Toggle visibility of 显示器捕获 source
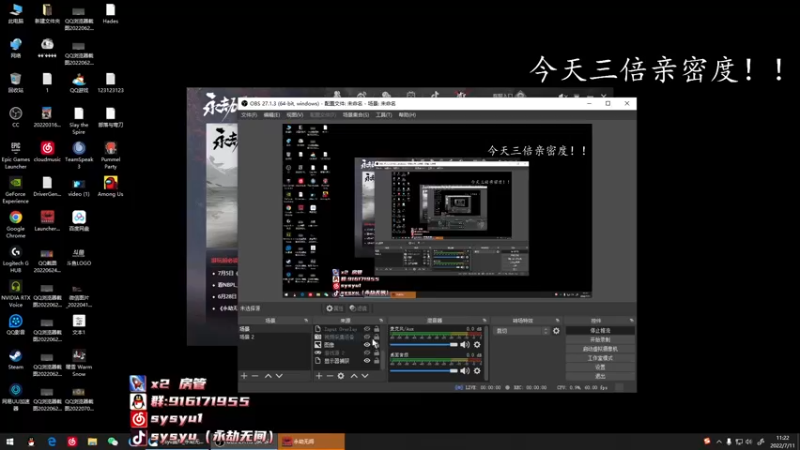Viewport: 800px width, 450px height. click(367, 361)
